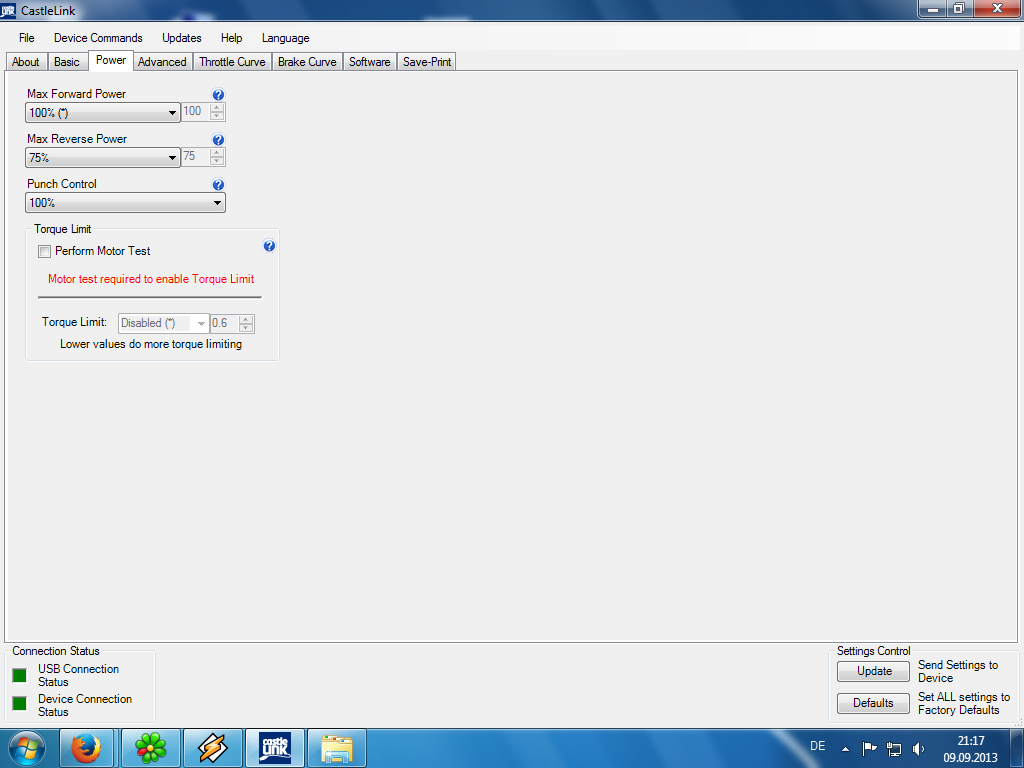Screen dimensions: 1024x768
Task: Launch Firefox from the taskbar
Action: click(87, 748)
